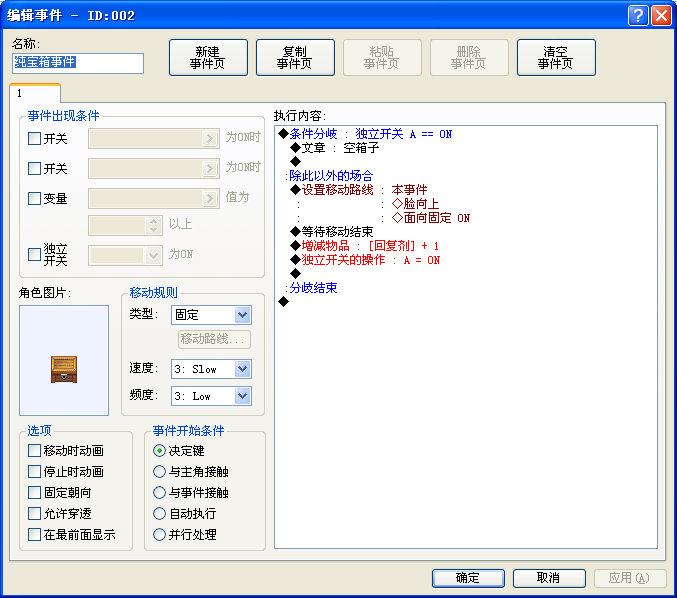Screen dimensions: 677x598
Task: Select the 等待移动结束 command
Action: [332, 232]
